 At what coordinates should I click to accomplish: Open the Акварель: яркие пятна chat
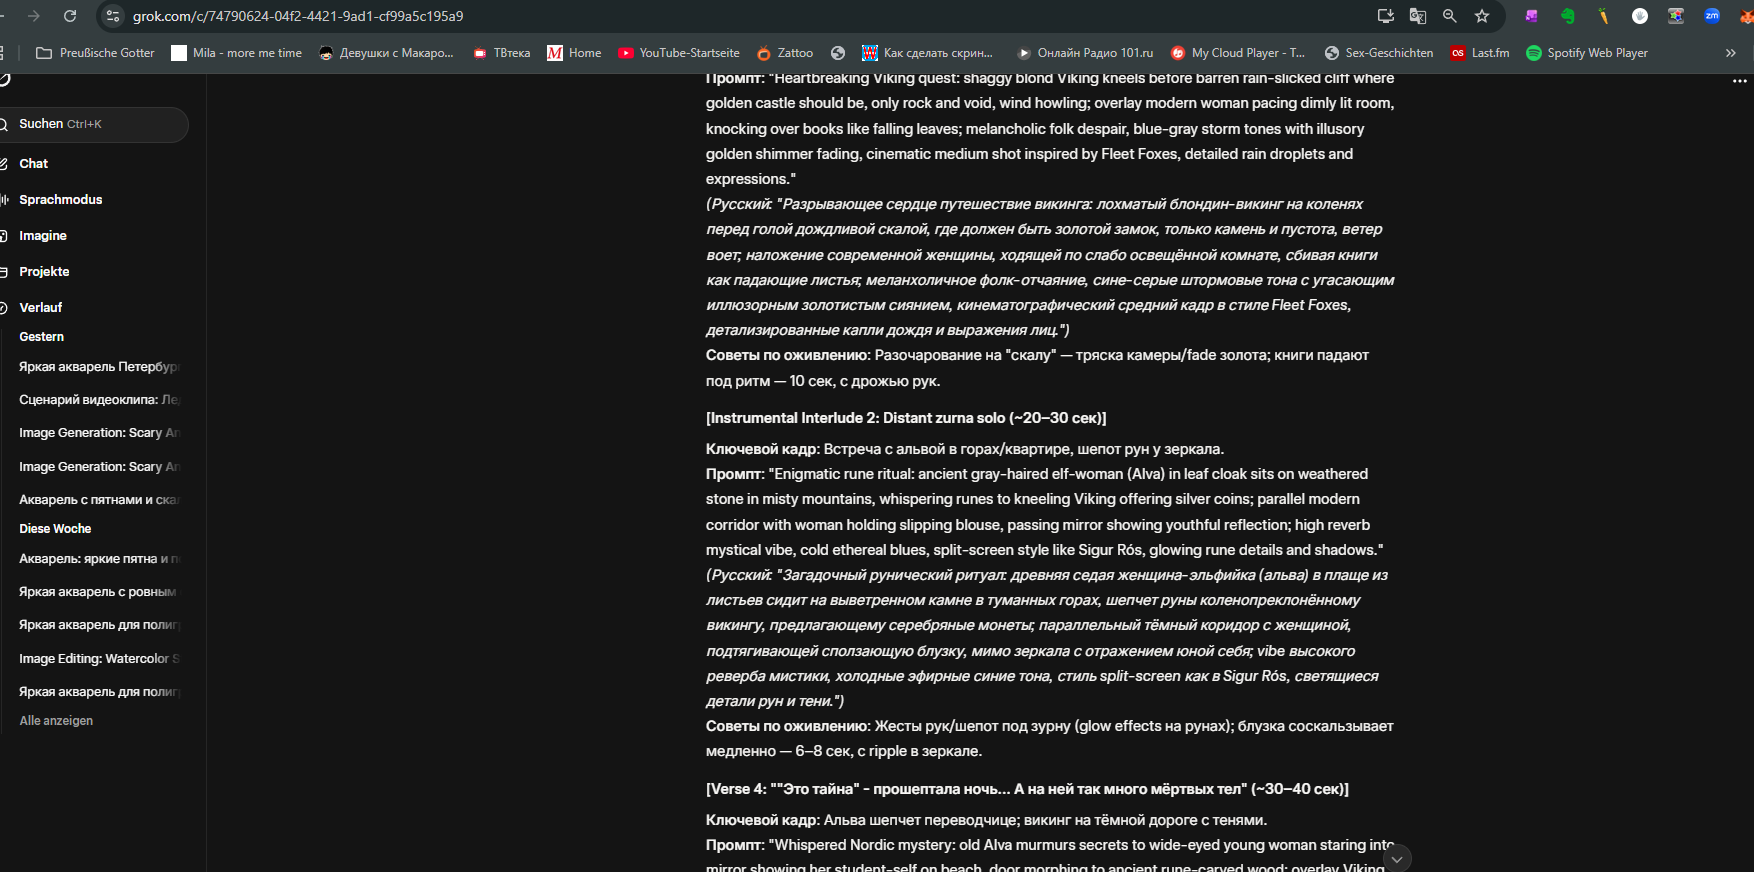point(99,559)
